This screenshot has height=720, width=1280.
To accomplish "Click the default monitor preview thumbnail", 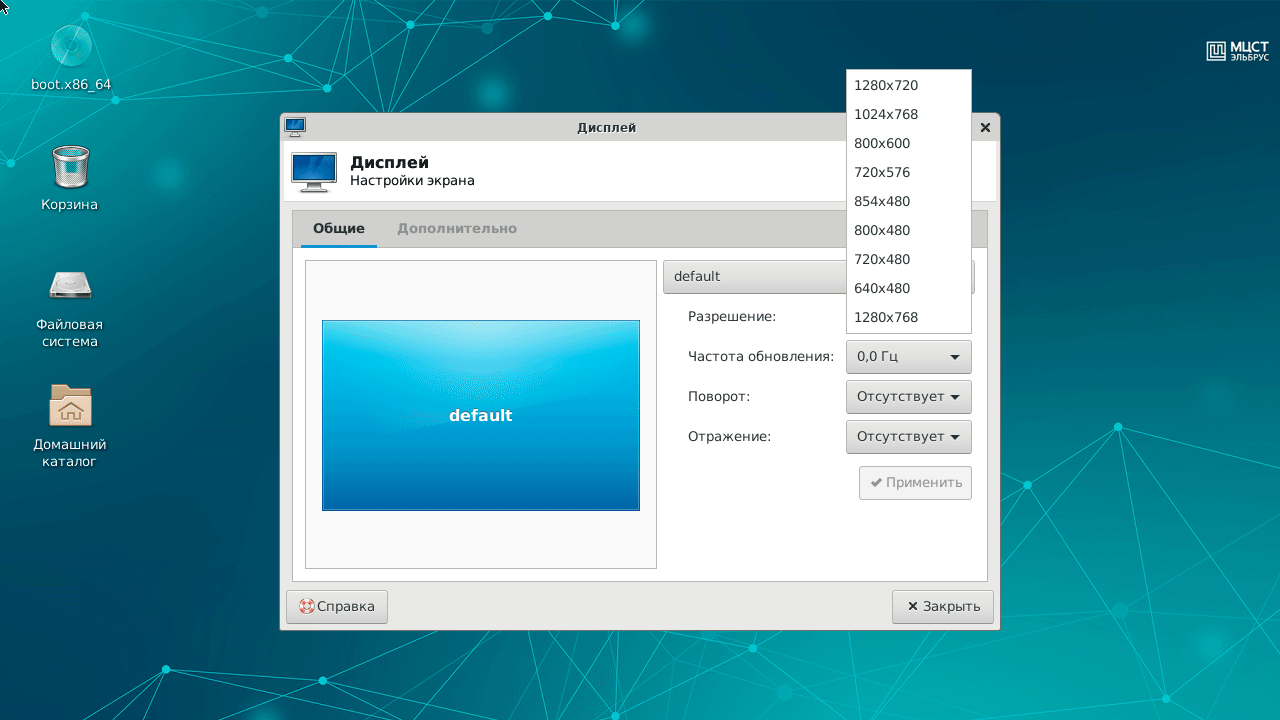I will 481,415.
